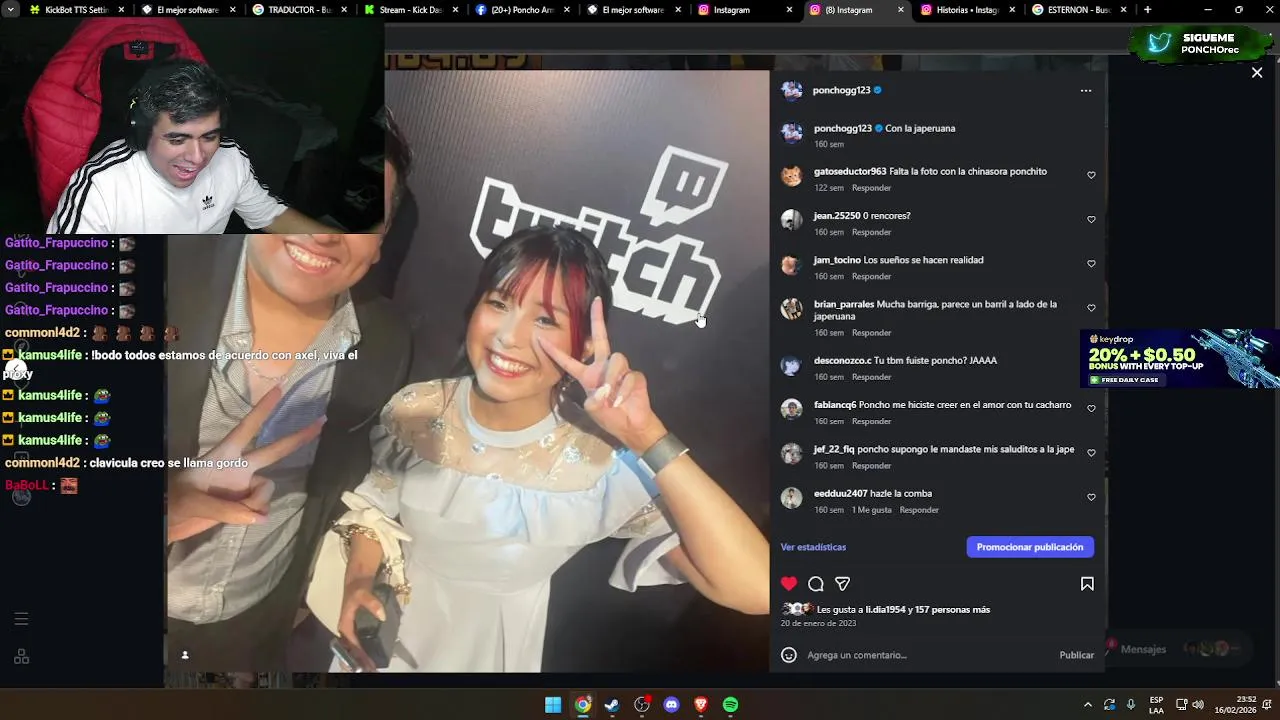Image resolution: width=1280 pixels, height=720 pixels.
Task: Focus the Agrega un comentario field
Action: pyautogui.click(x=928, y=655)
